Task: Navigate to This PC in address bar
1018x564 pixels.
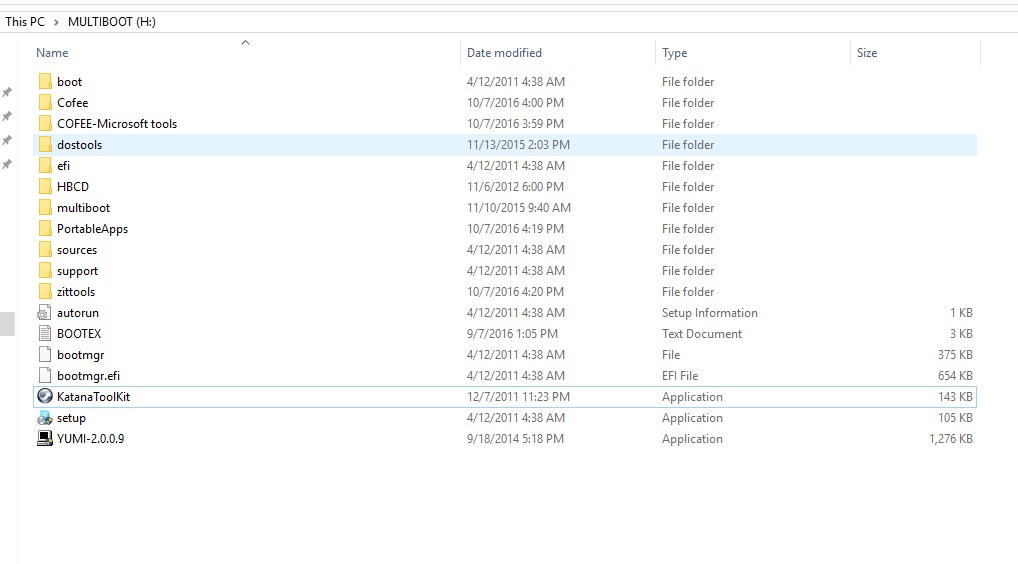Action: point(25,21)
